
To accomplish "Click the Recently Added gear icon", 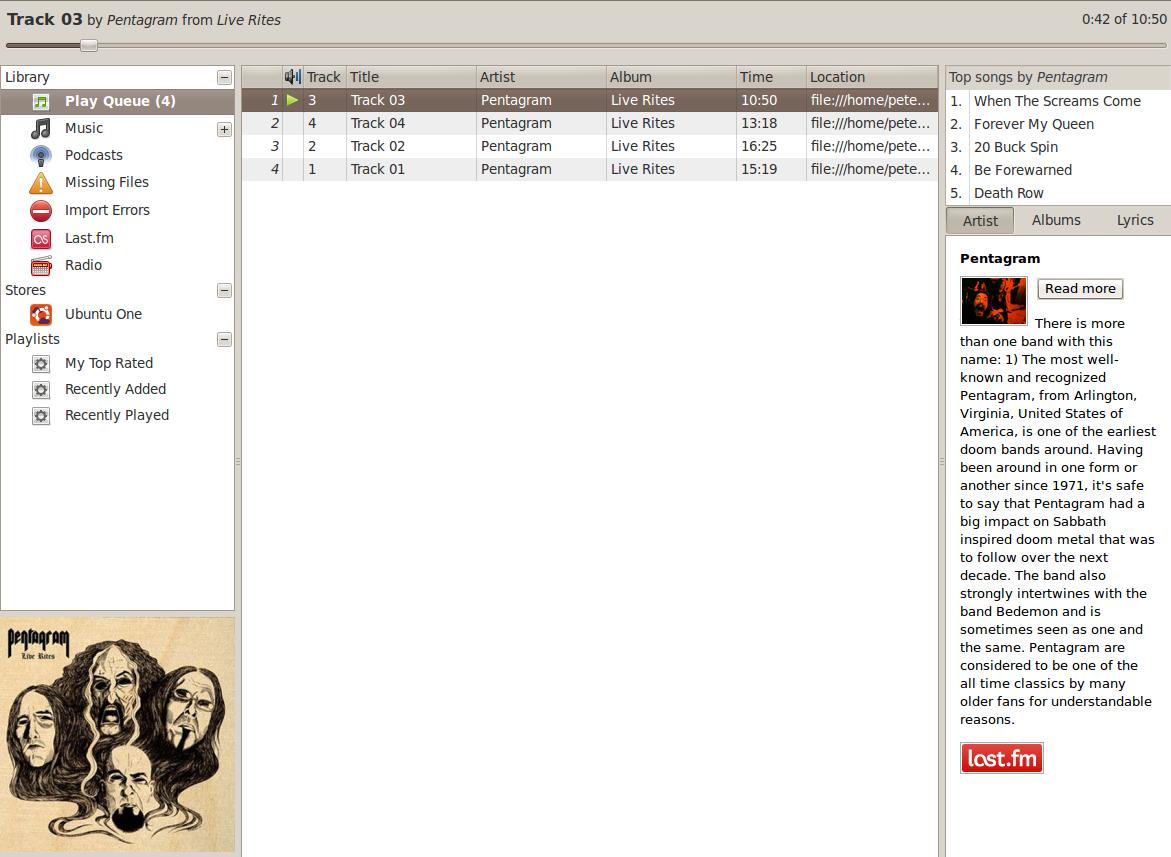I will point(41,390).
